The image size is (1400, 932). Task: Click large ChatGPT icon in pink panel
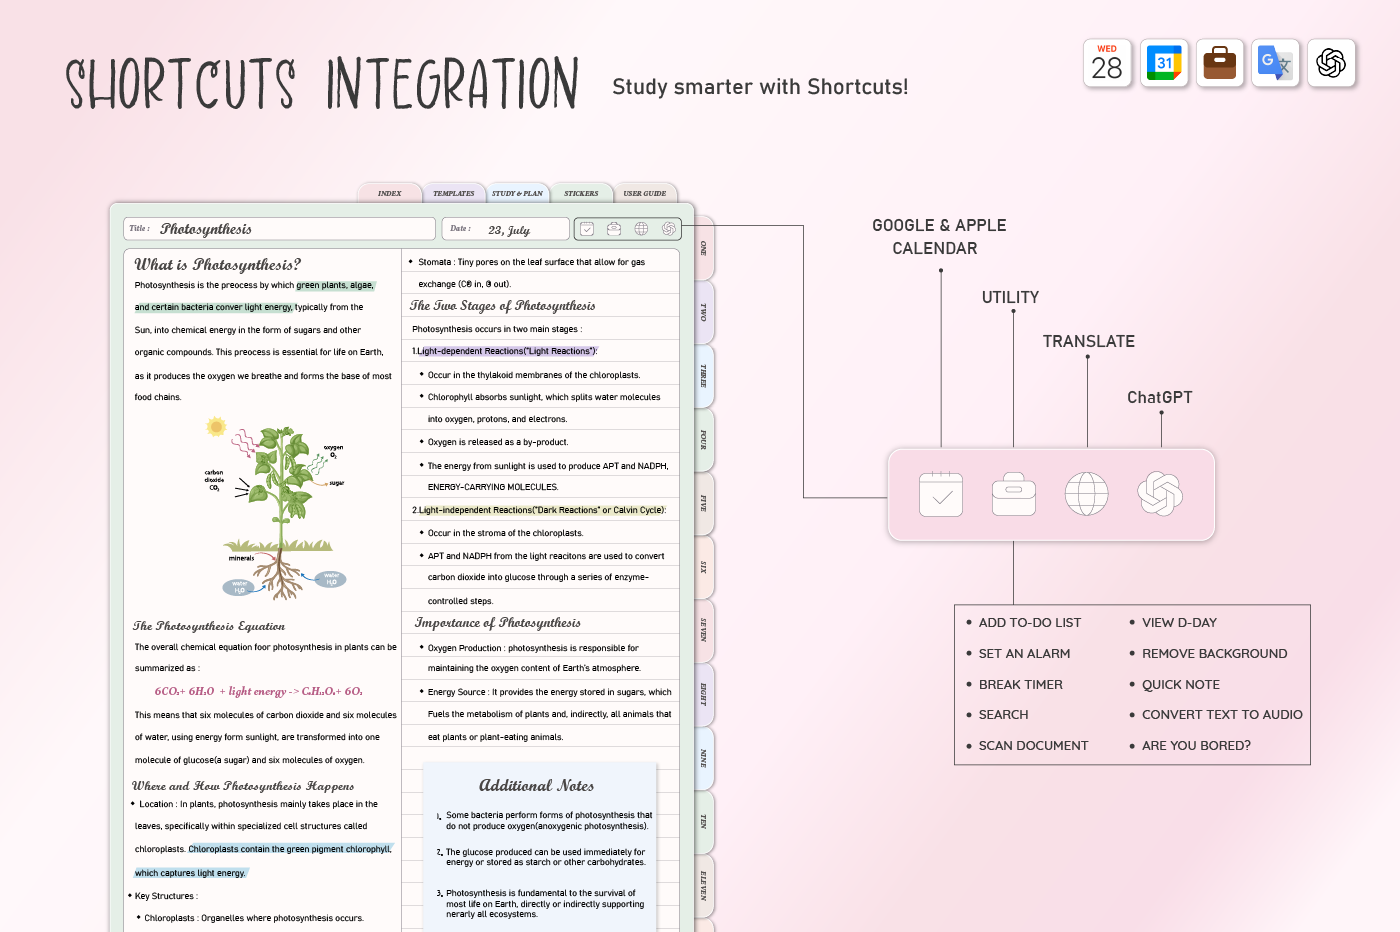click(1160, 494)
